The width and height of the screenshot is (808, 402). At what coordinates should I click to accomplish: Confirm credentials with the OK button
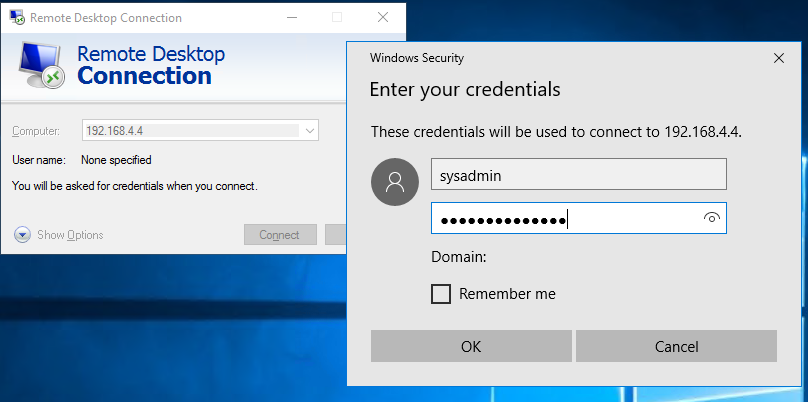click(471, 346)
